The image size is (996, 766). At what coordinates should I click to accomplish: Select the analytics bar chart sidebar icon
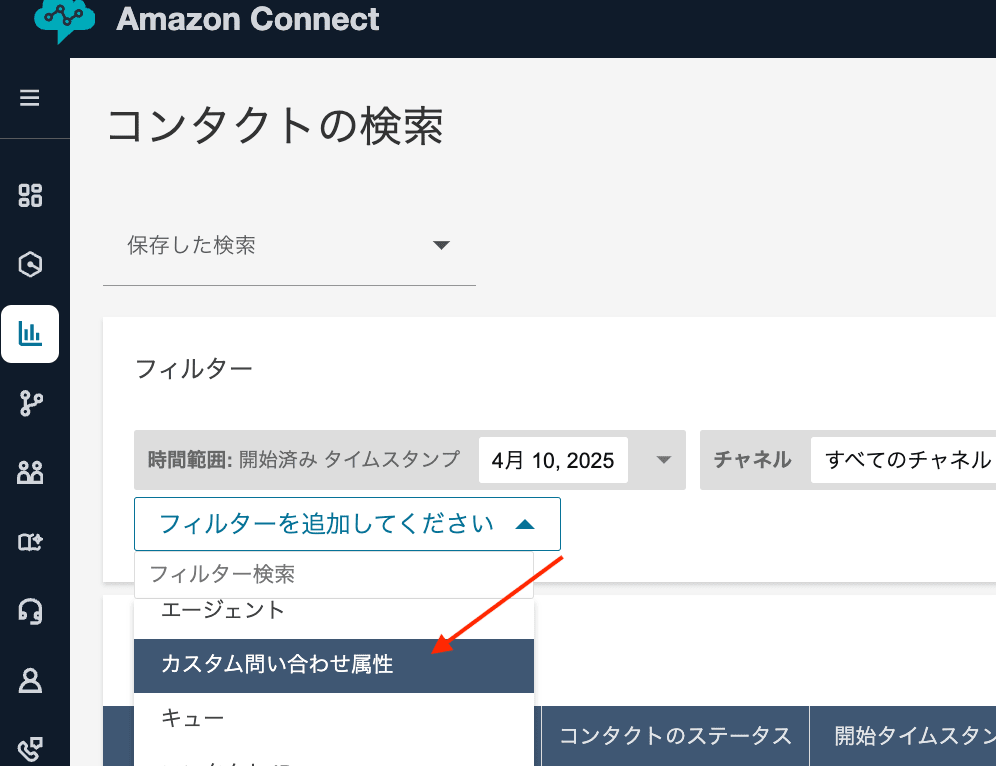(30, 333)
